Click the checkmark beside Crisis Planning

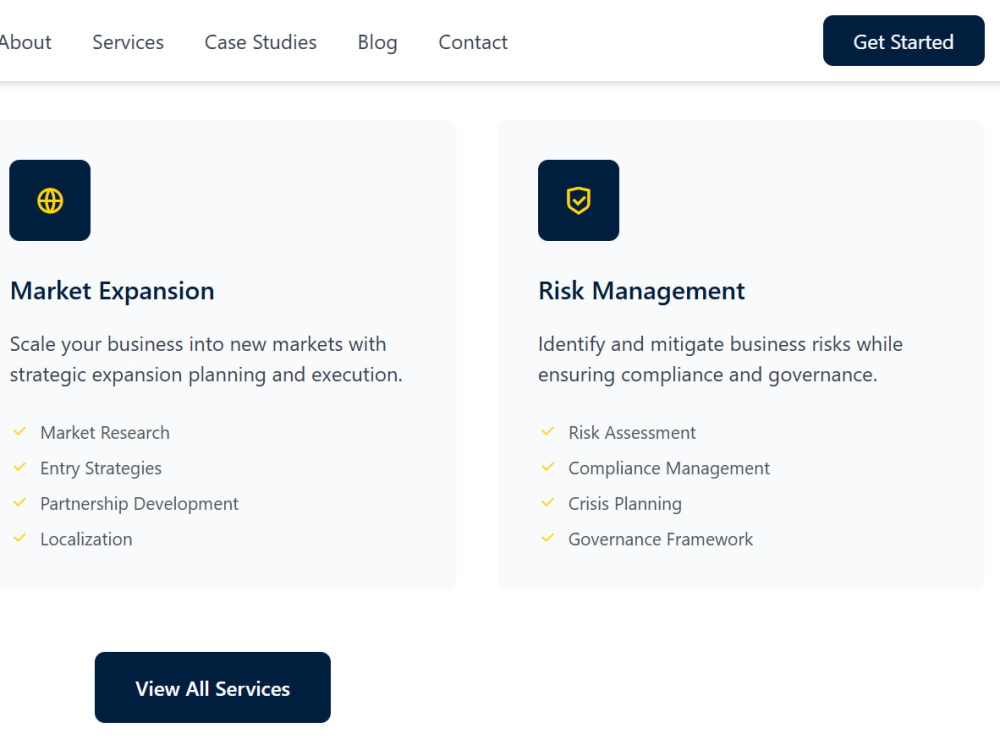(x=548, y=503)
